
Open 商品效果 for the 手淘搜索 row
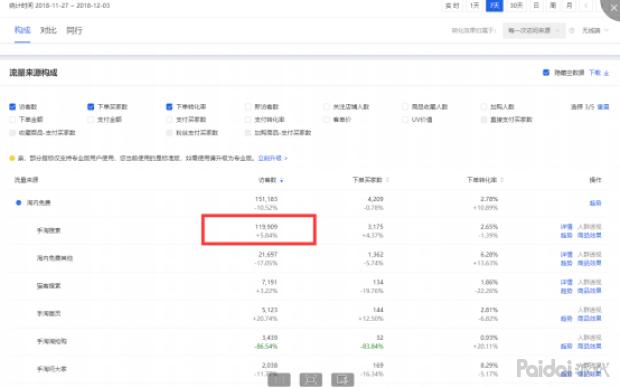[x=589, y=235]
